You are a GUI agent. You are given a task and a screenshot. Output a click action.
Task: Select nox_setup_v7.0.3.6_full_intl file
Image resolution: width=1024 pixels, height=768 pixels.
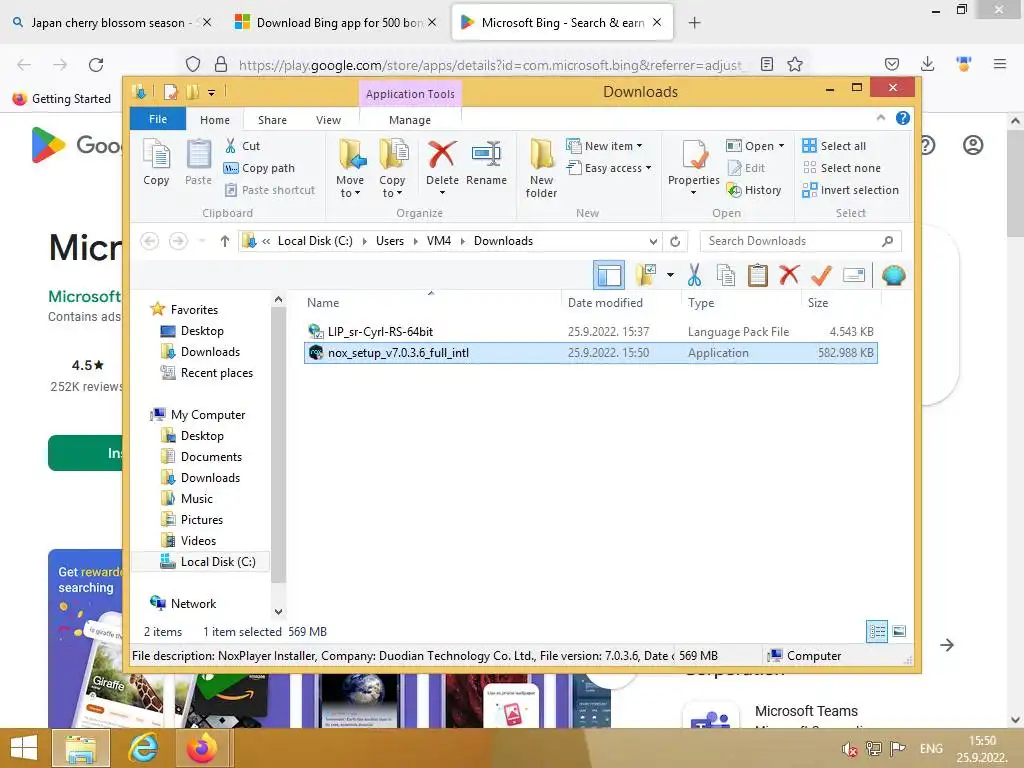(x=590, y=353)
